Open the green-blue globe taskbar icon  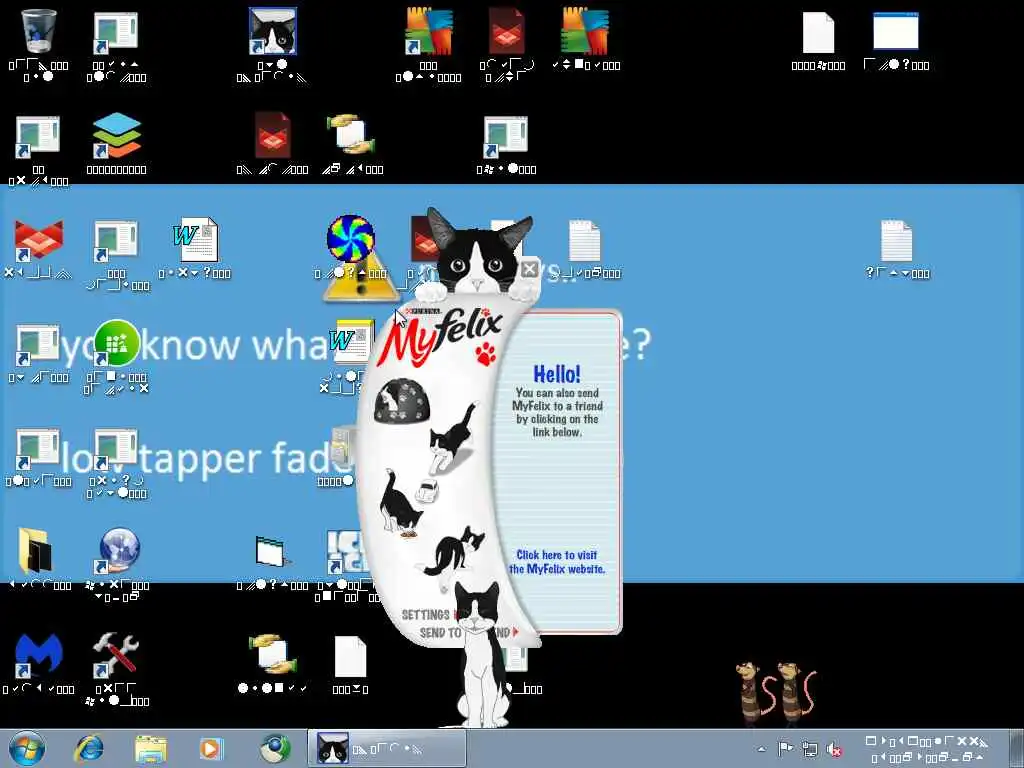click(x=275, y=749)
